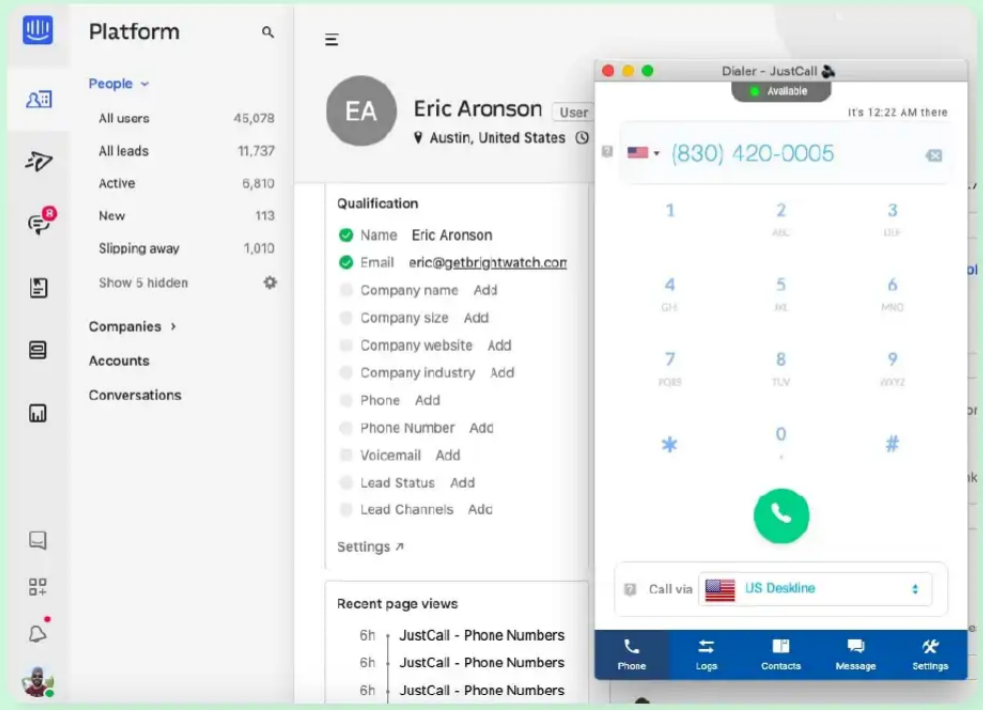Expand Show 5 hidden segments
Screen dimensions: 983x710
pos(143,283)
